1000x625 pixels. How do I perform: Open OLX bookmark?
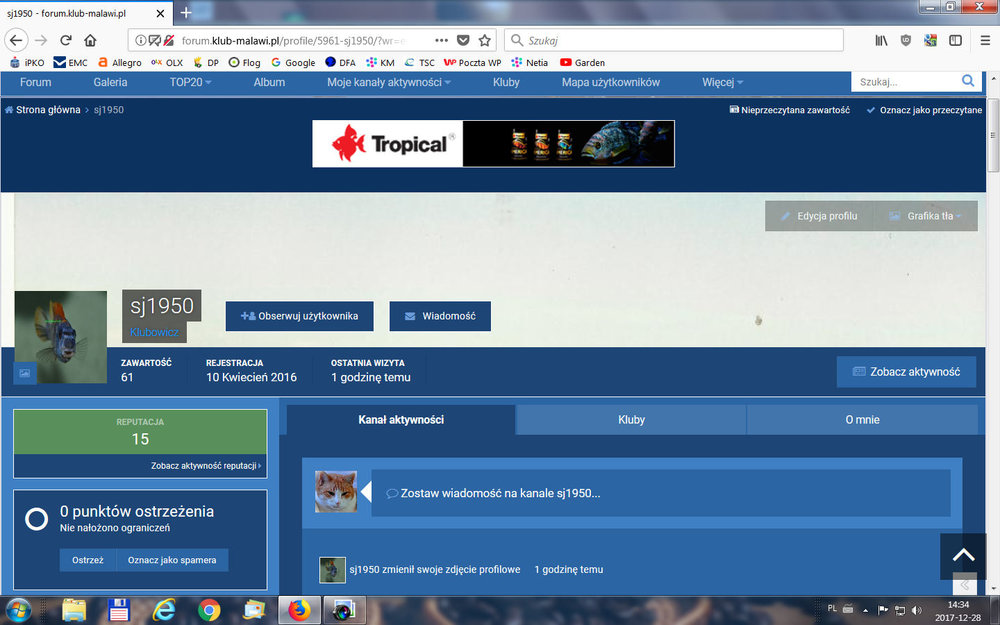pos(167,62)
